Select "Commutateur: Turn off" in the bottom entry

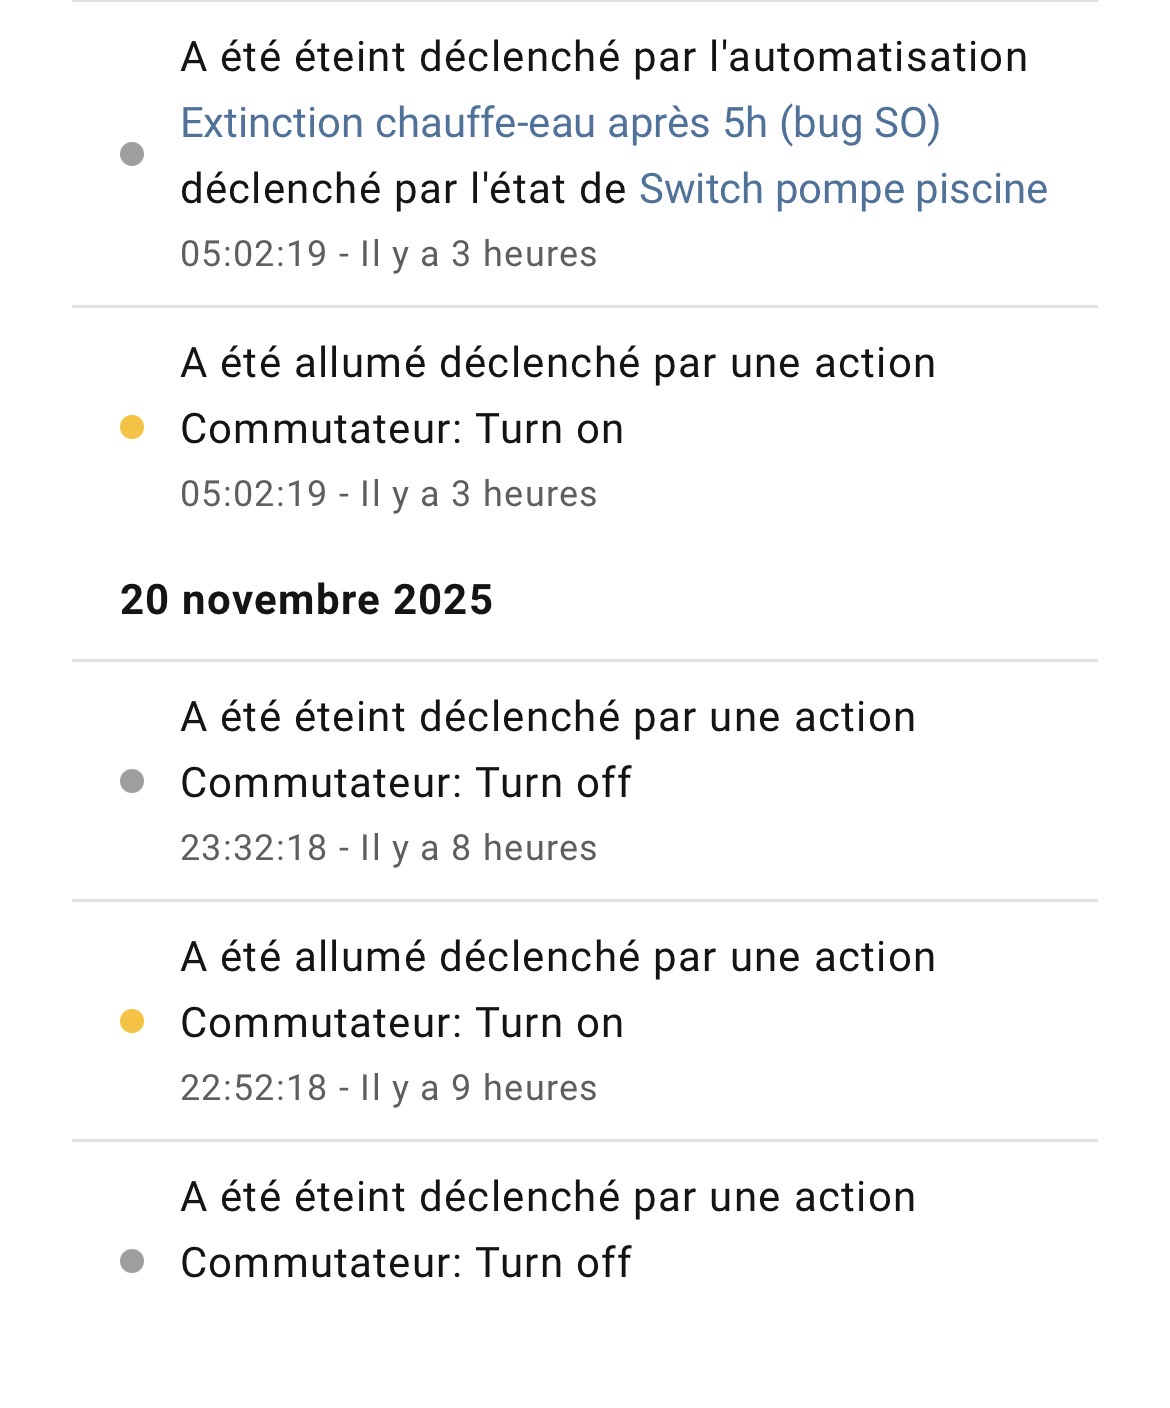tap(405, 1263)
